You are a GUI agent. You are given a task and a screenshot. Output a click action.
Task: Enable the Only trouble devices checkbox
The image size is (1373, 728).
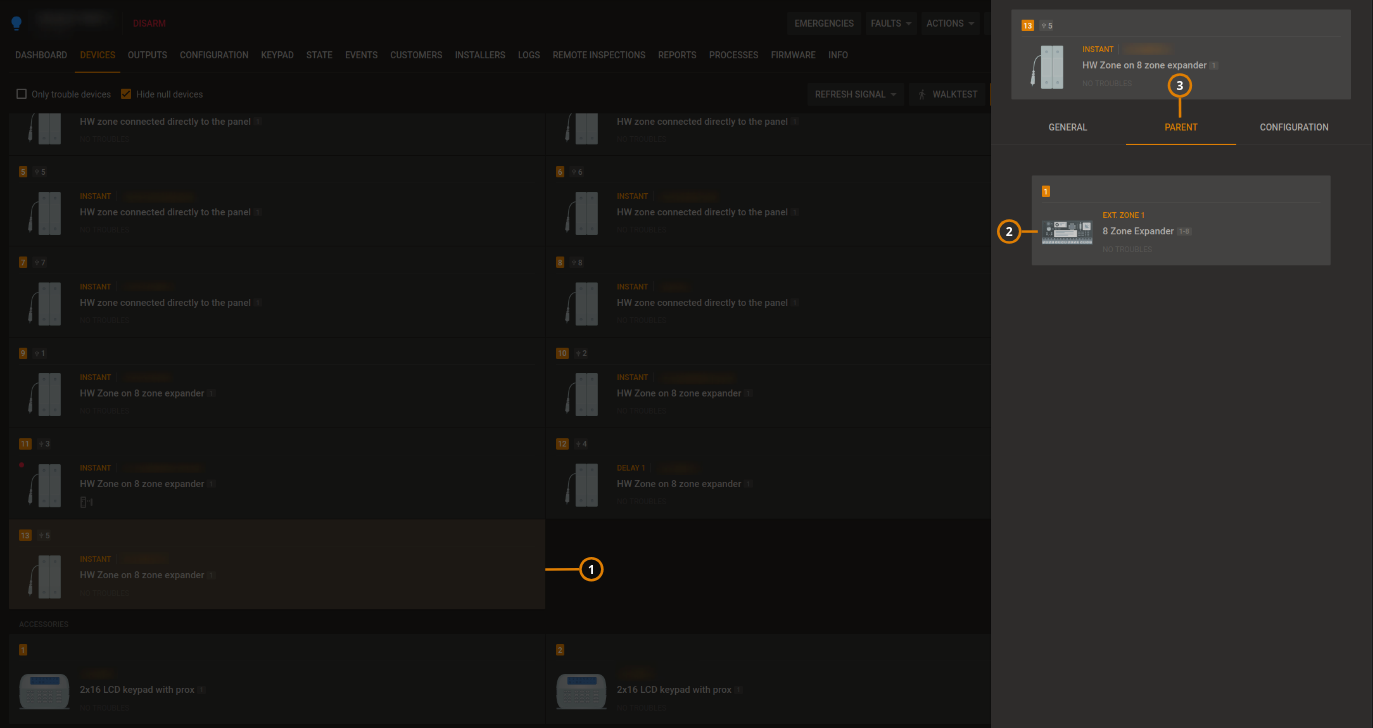(x=21, y=93)
